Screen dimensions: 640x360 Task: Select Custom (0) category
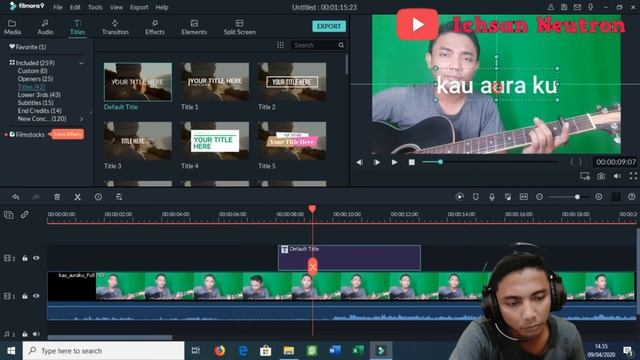click(x=32, y=71)
